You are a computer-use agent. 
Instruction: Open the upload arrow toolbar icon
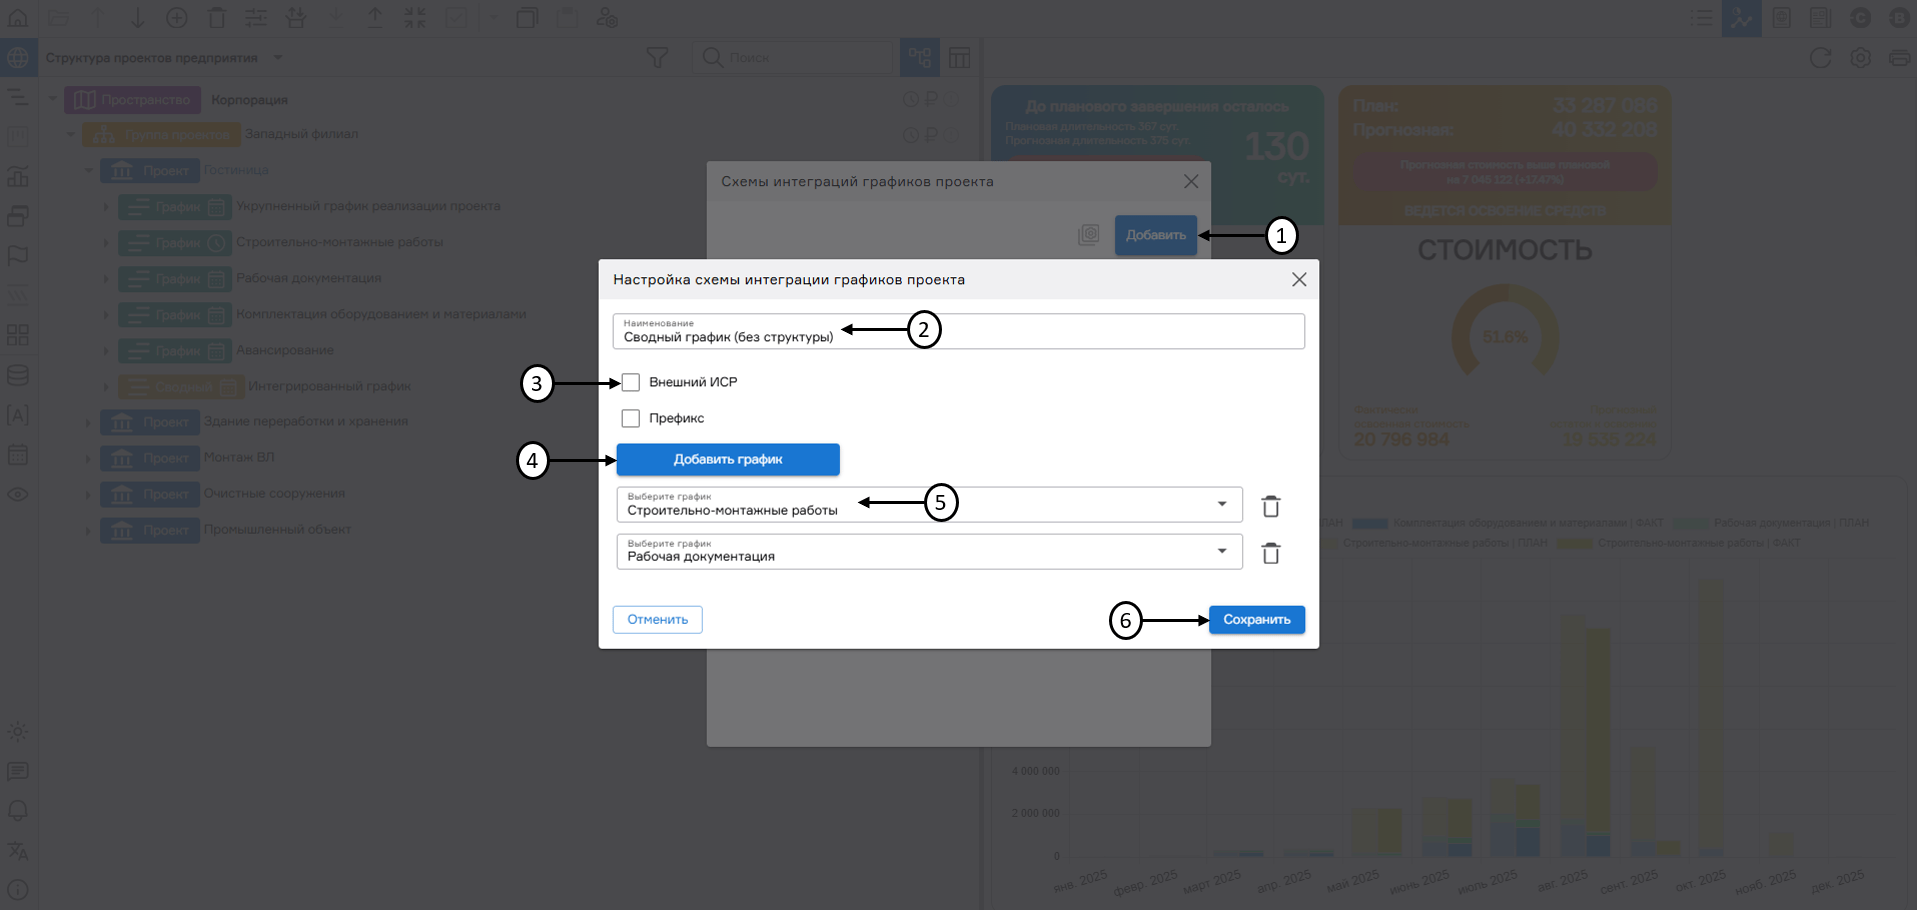[375, 17]
